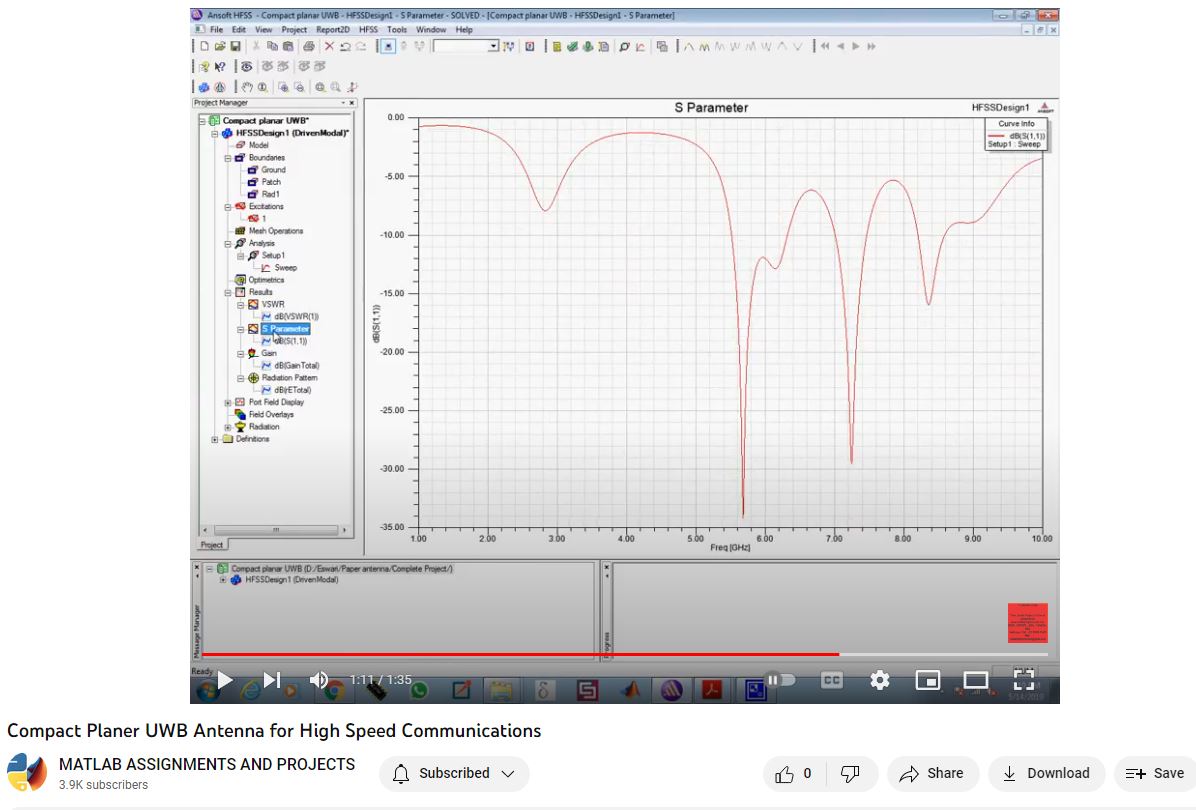Open the Report2D menu
This screenshot has width=1196, height=810.
[x=333, y=30]
